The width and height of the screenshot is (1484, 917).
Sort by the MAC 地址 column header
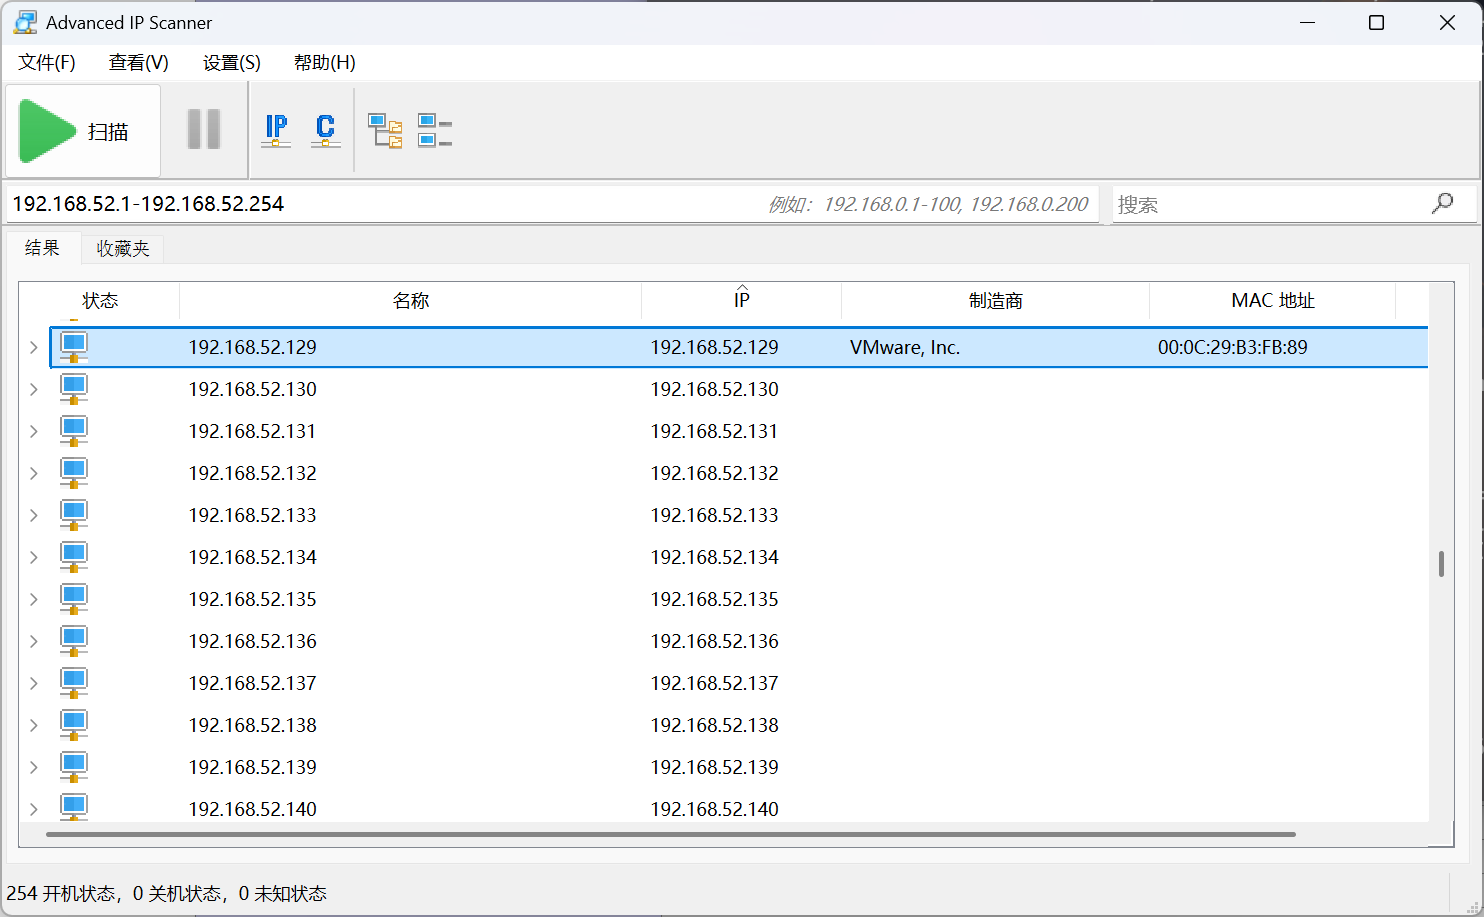1272,301
